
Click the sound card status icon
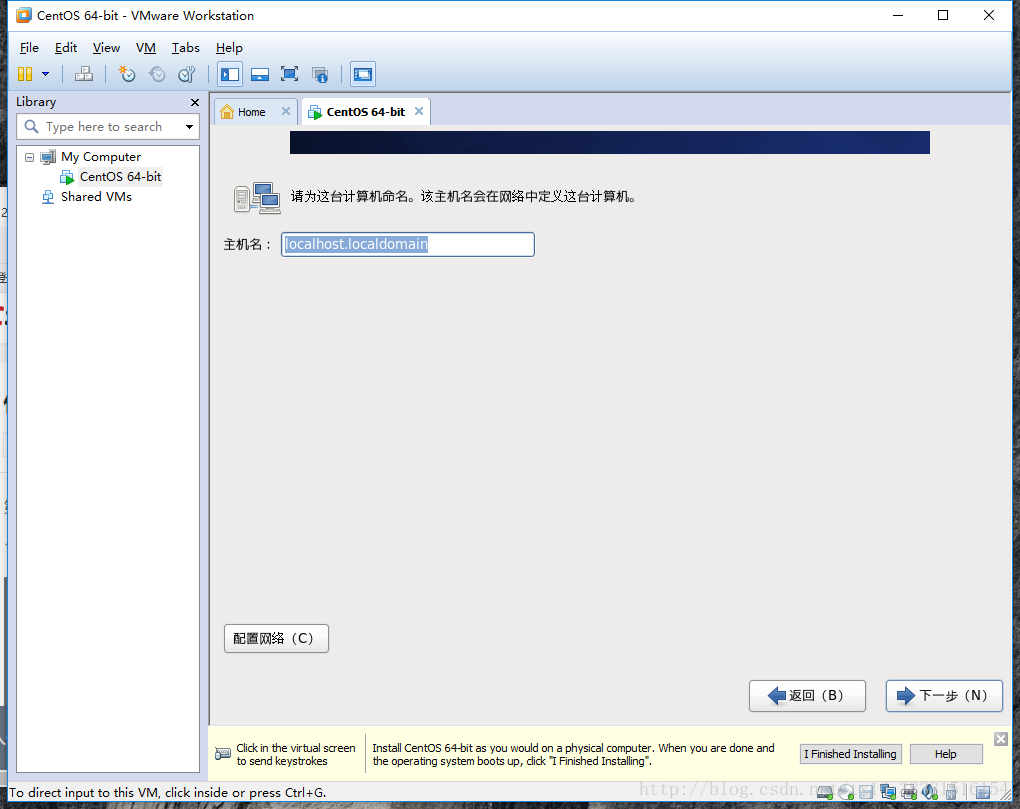tap(930, 791)
